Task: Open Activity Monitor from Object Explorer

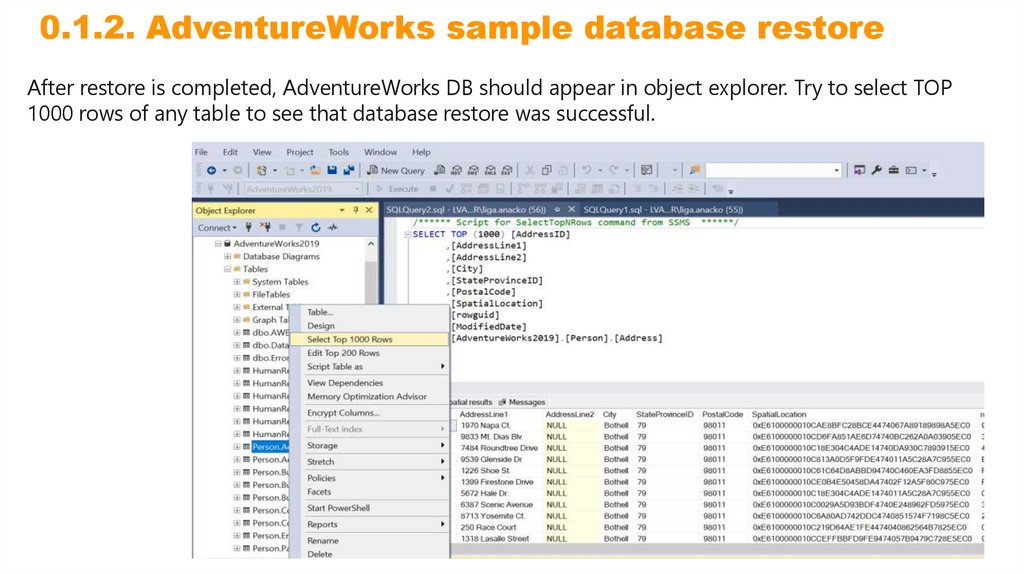Action: click(333, 227)
